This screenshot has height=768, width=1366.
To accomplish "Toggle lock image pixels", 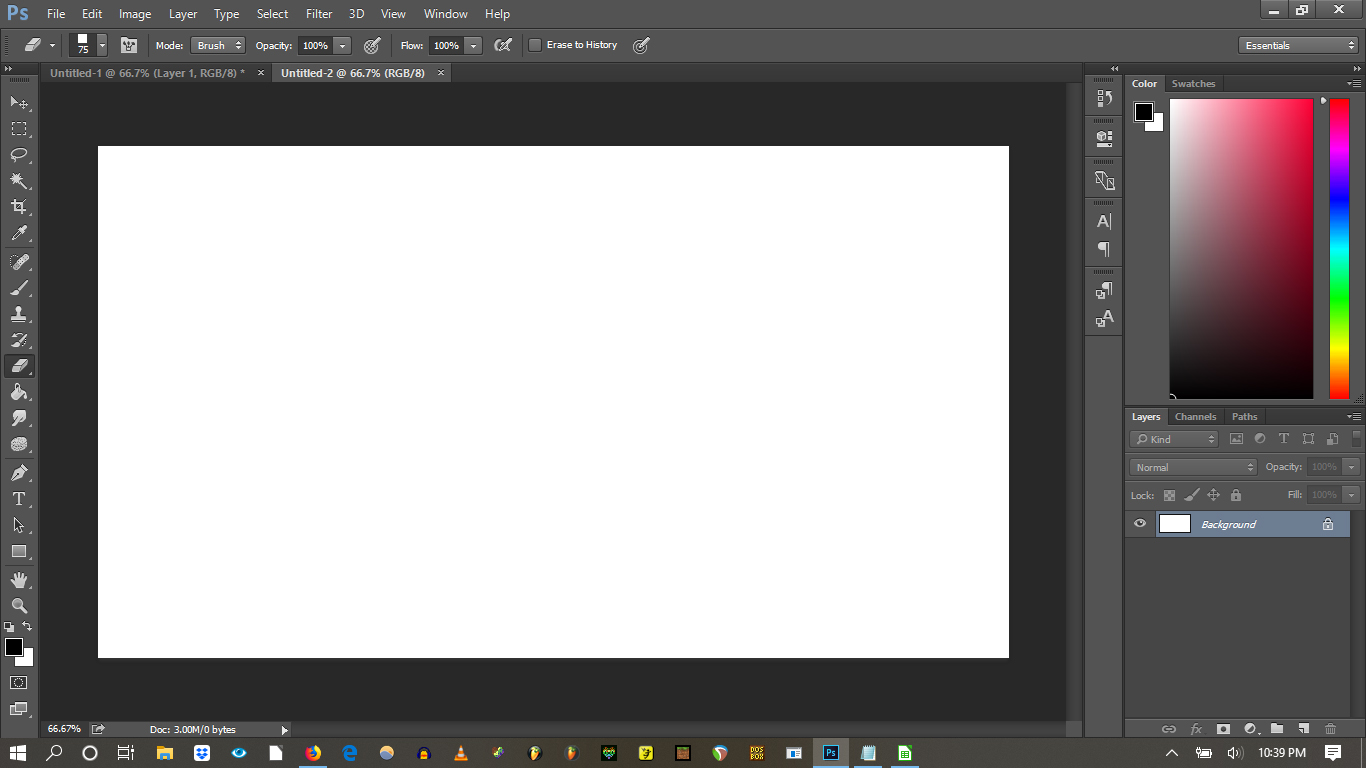I will (x=1191, y=495).
